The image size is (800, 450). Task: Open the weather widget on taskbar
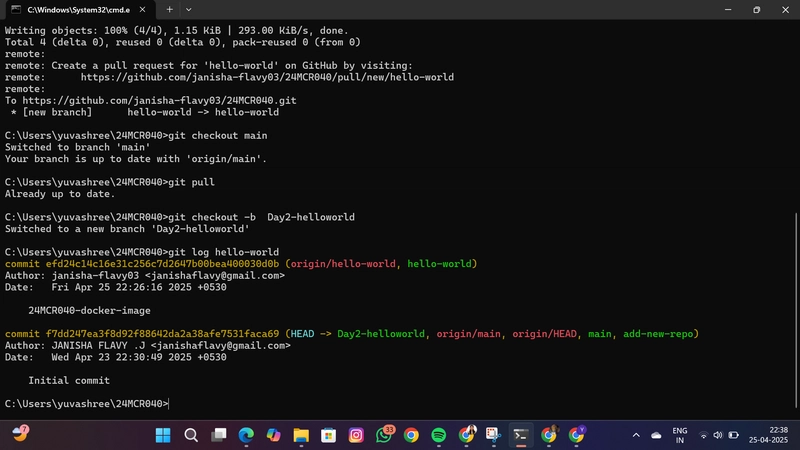pos(20,434)
